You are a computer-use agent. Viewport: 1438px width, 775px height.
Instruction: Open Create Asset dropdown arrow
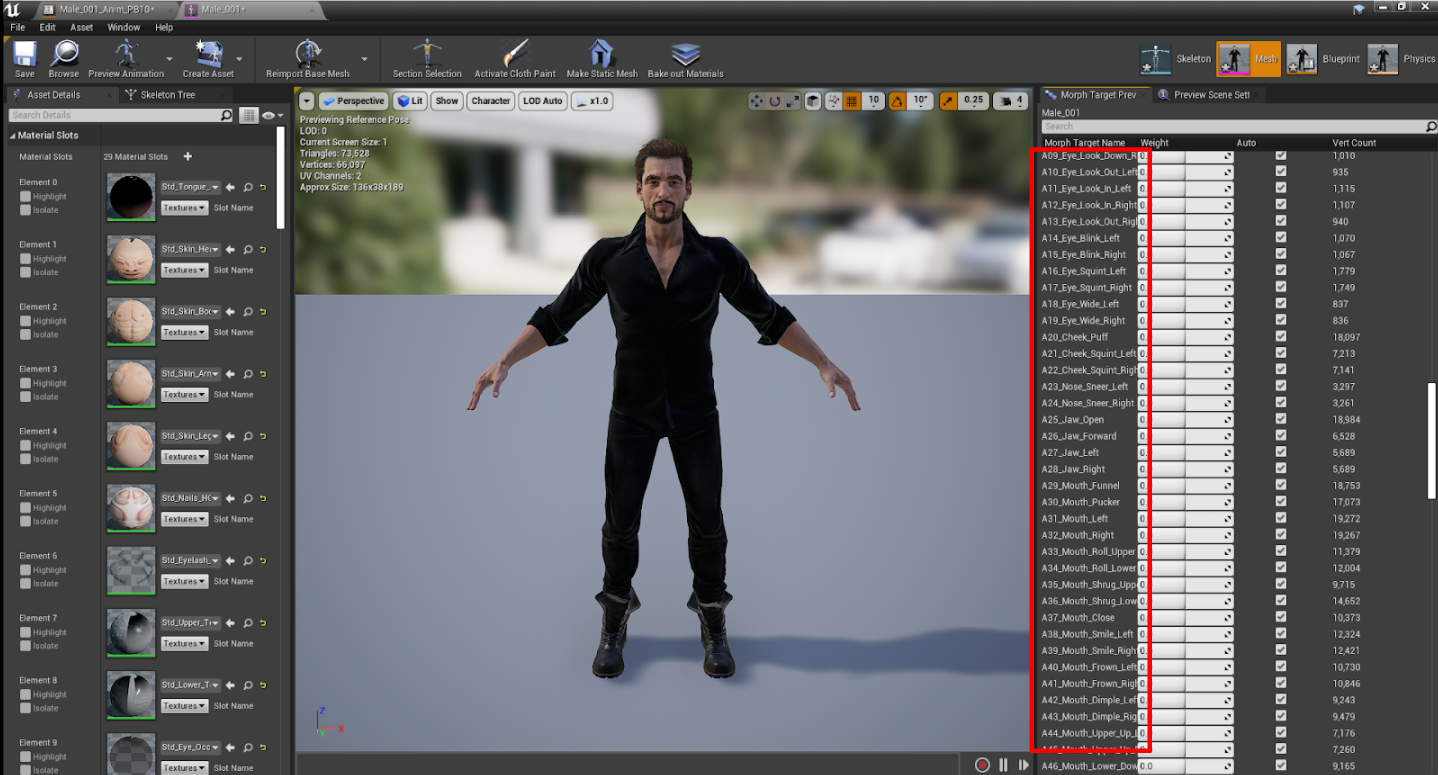click(240, 59)
